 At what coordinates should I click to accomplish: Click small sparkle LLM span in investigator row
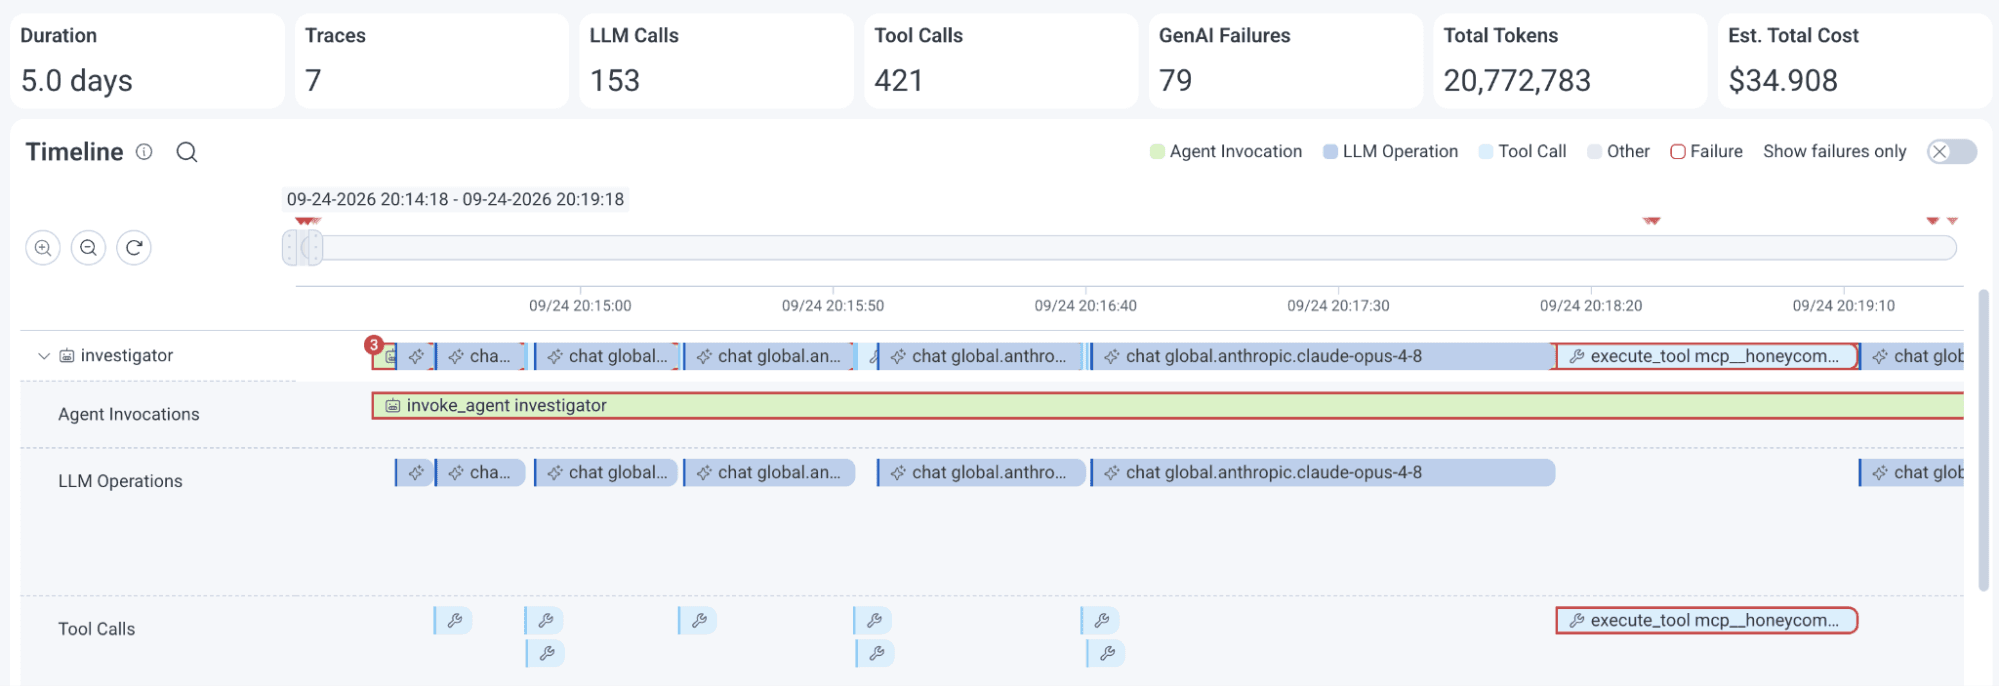point(416,356)
